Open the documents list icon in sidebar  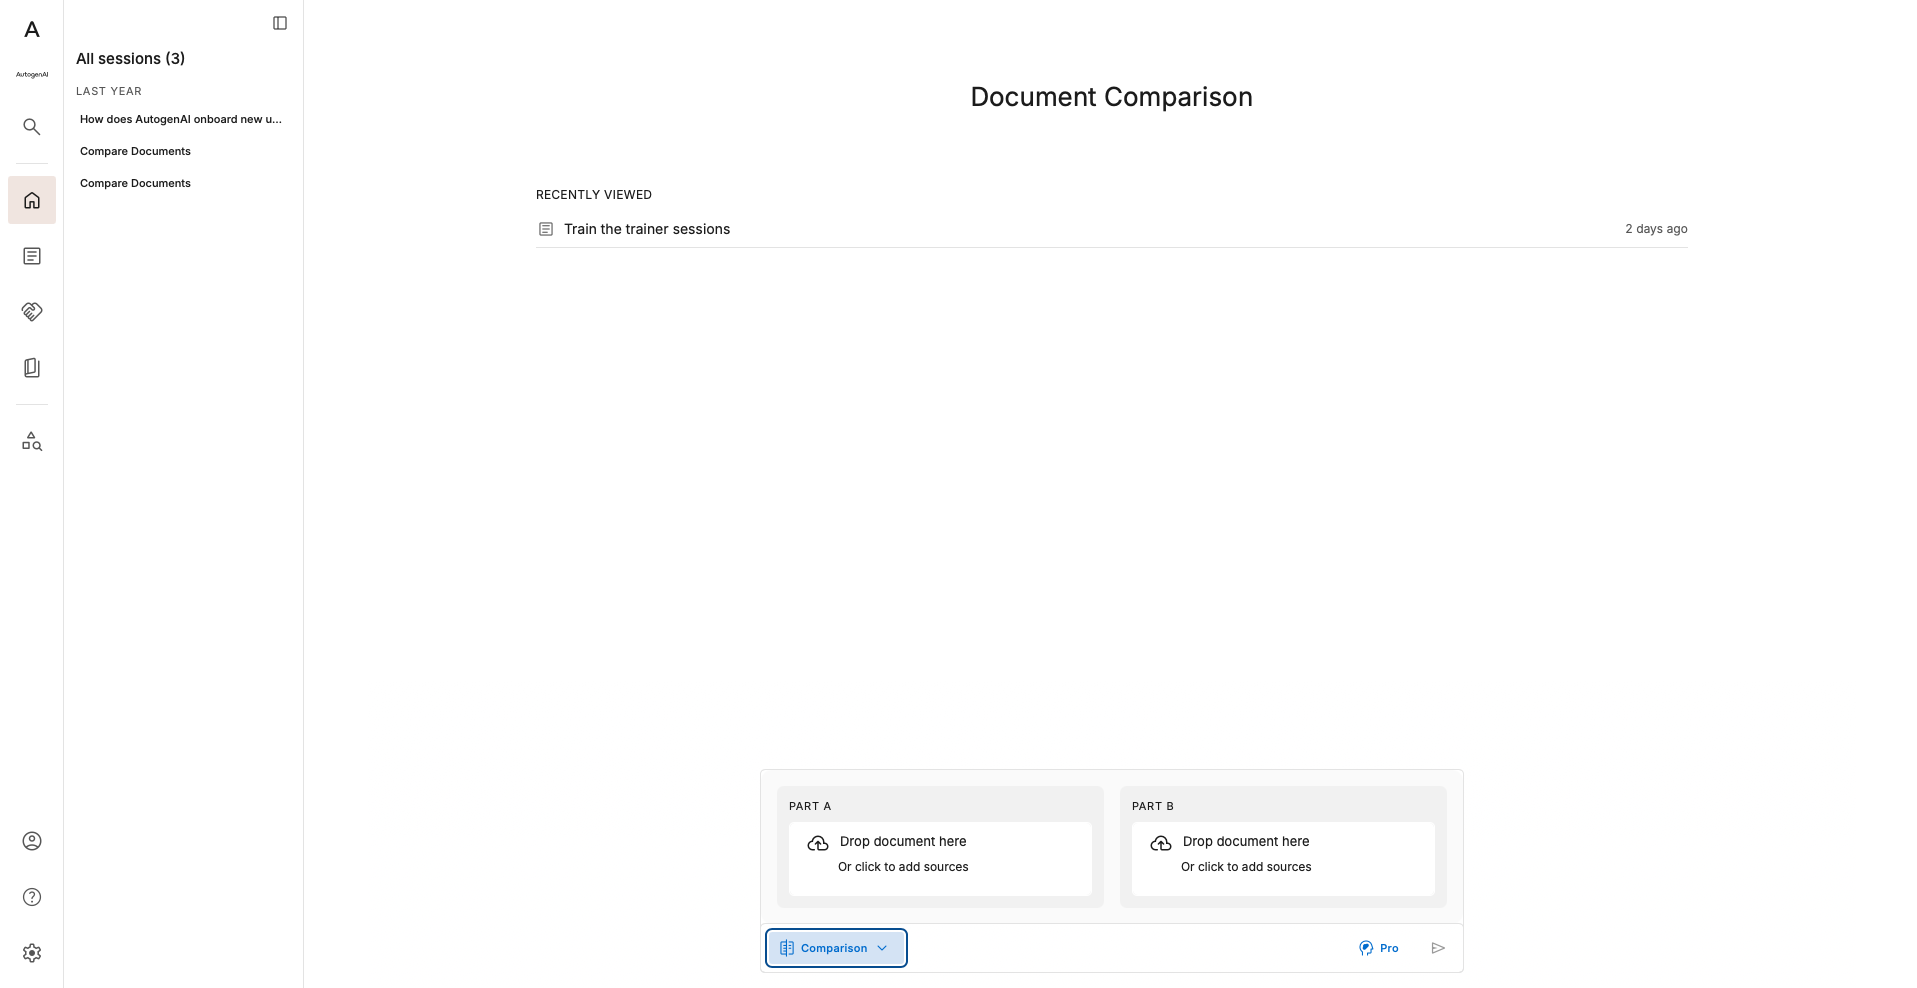pyautogui.click(x=32, y=256)
